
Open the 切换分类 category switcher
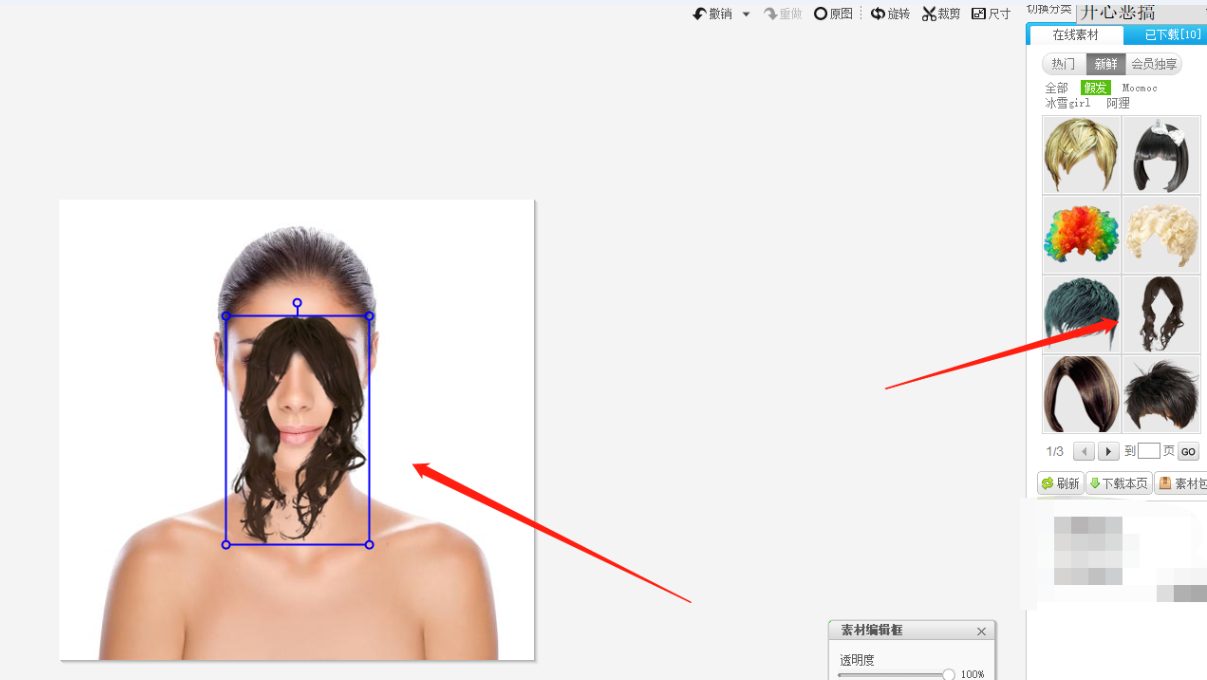click(x=1049, y=10)
